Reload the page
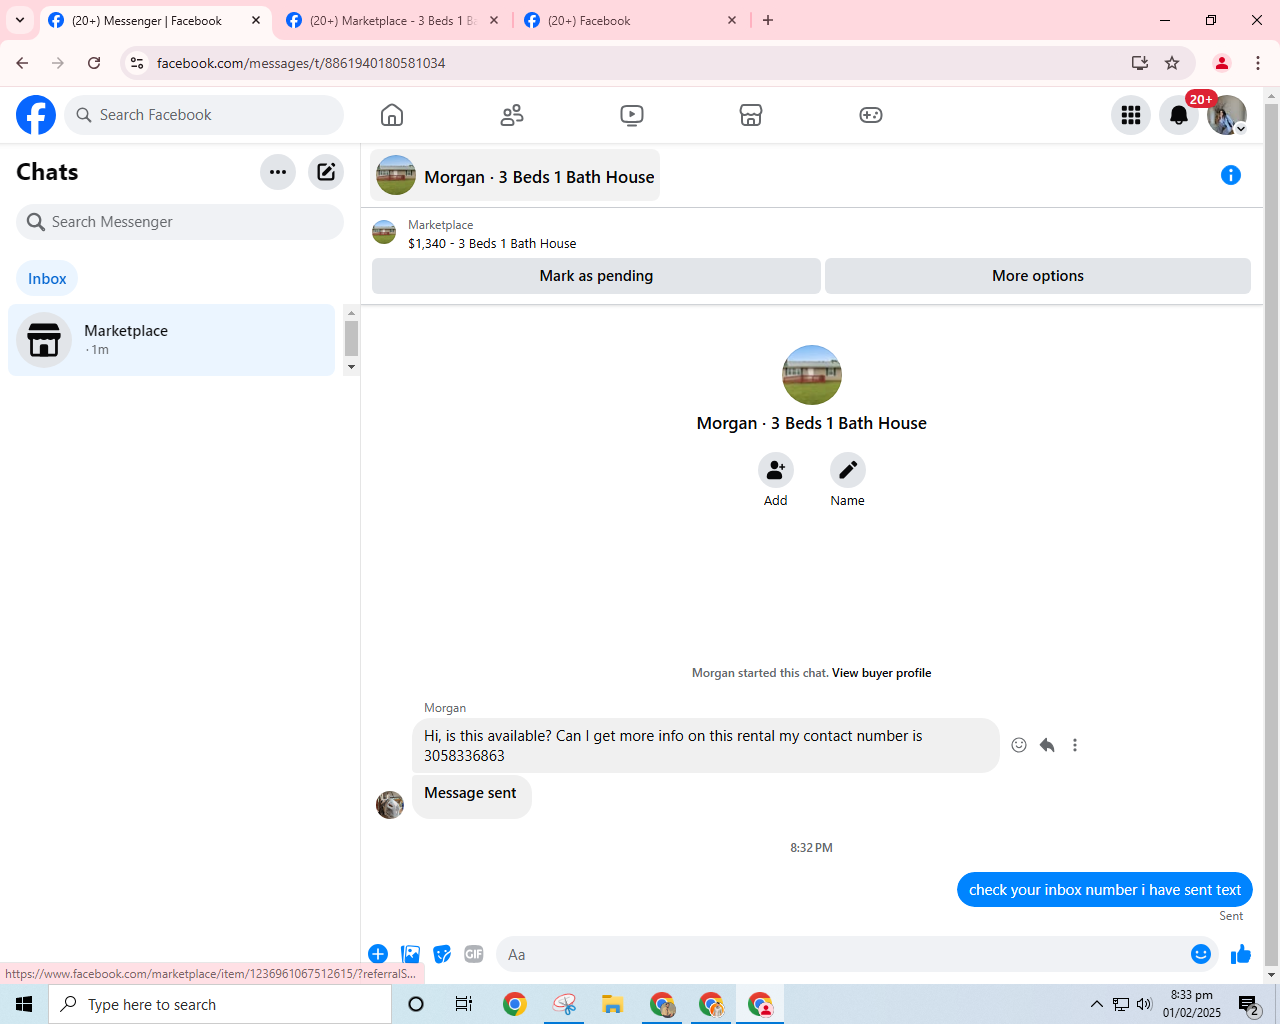1280x1024 pixels. (94, 63)
